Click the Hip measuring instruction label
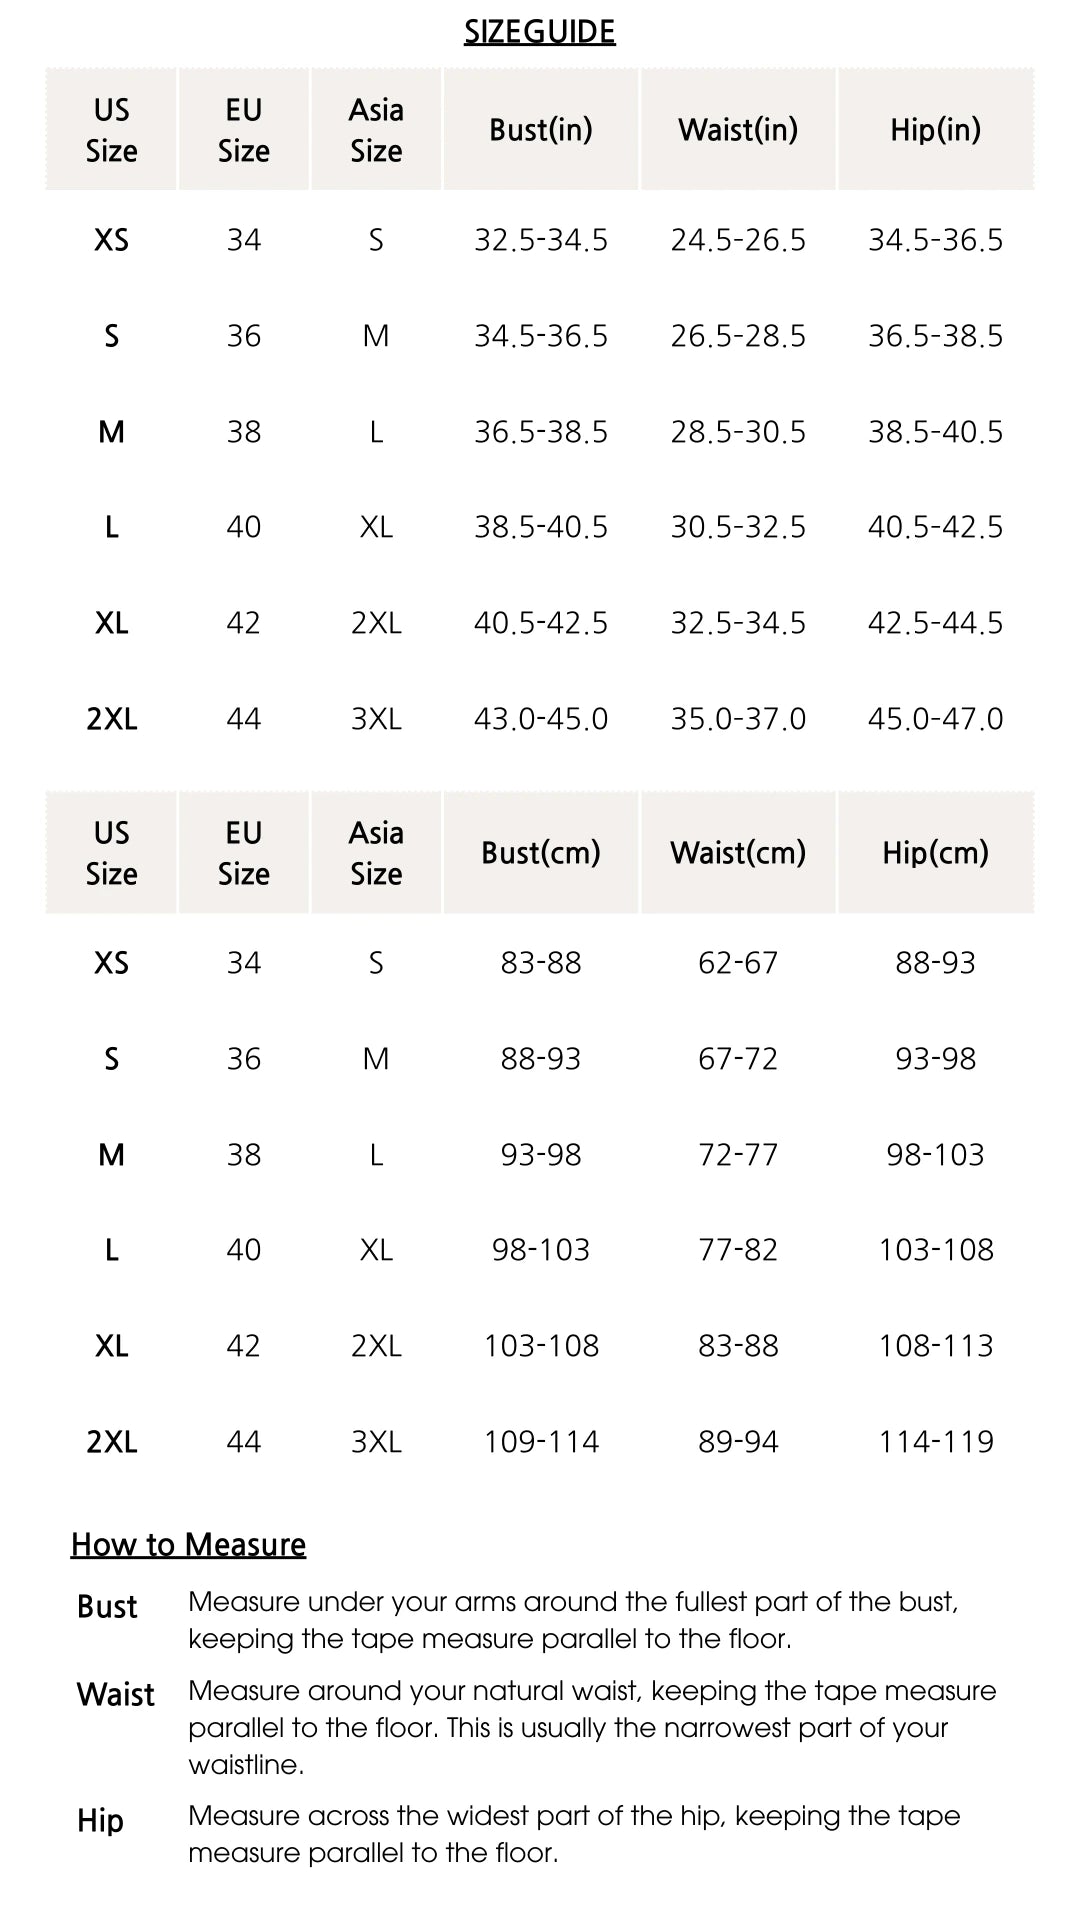 coord(100,1820)
